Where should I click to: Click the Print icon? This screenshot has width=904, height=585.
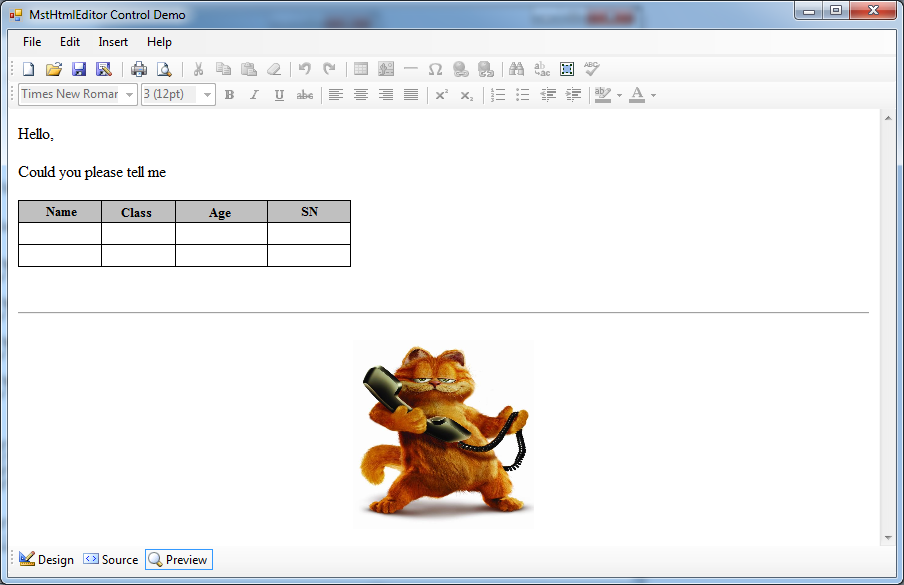[139, 69]
